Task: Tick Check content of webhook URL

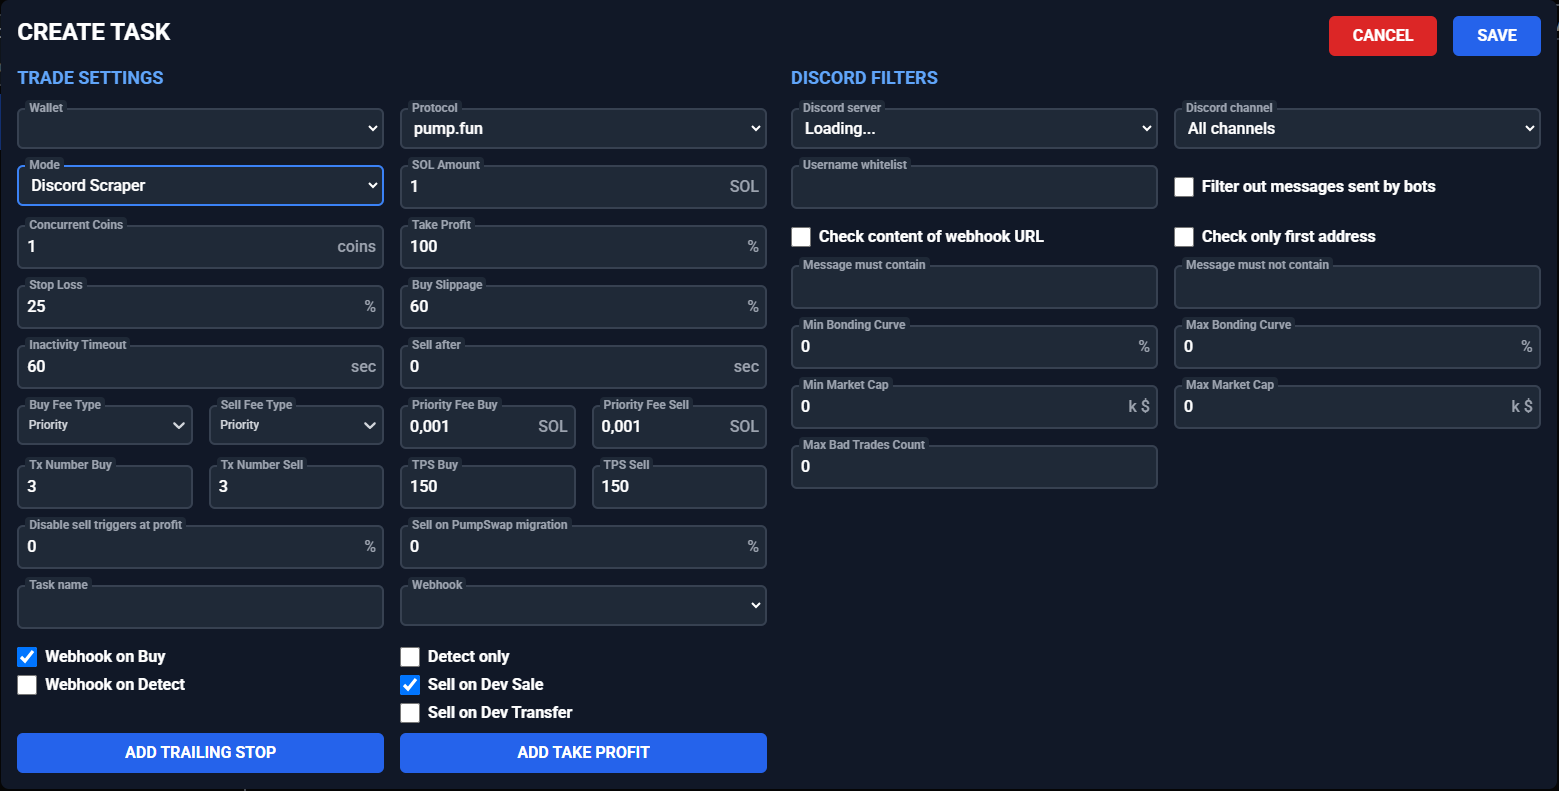Action: [801, 237]
